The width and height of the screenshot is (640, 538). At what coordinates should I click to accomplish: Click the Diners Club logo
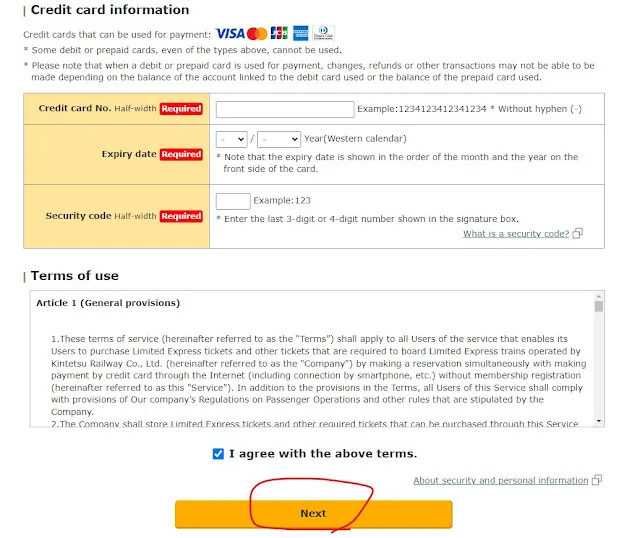[323, 34]
